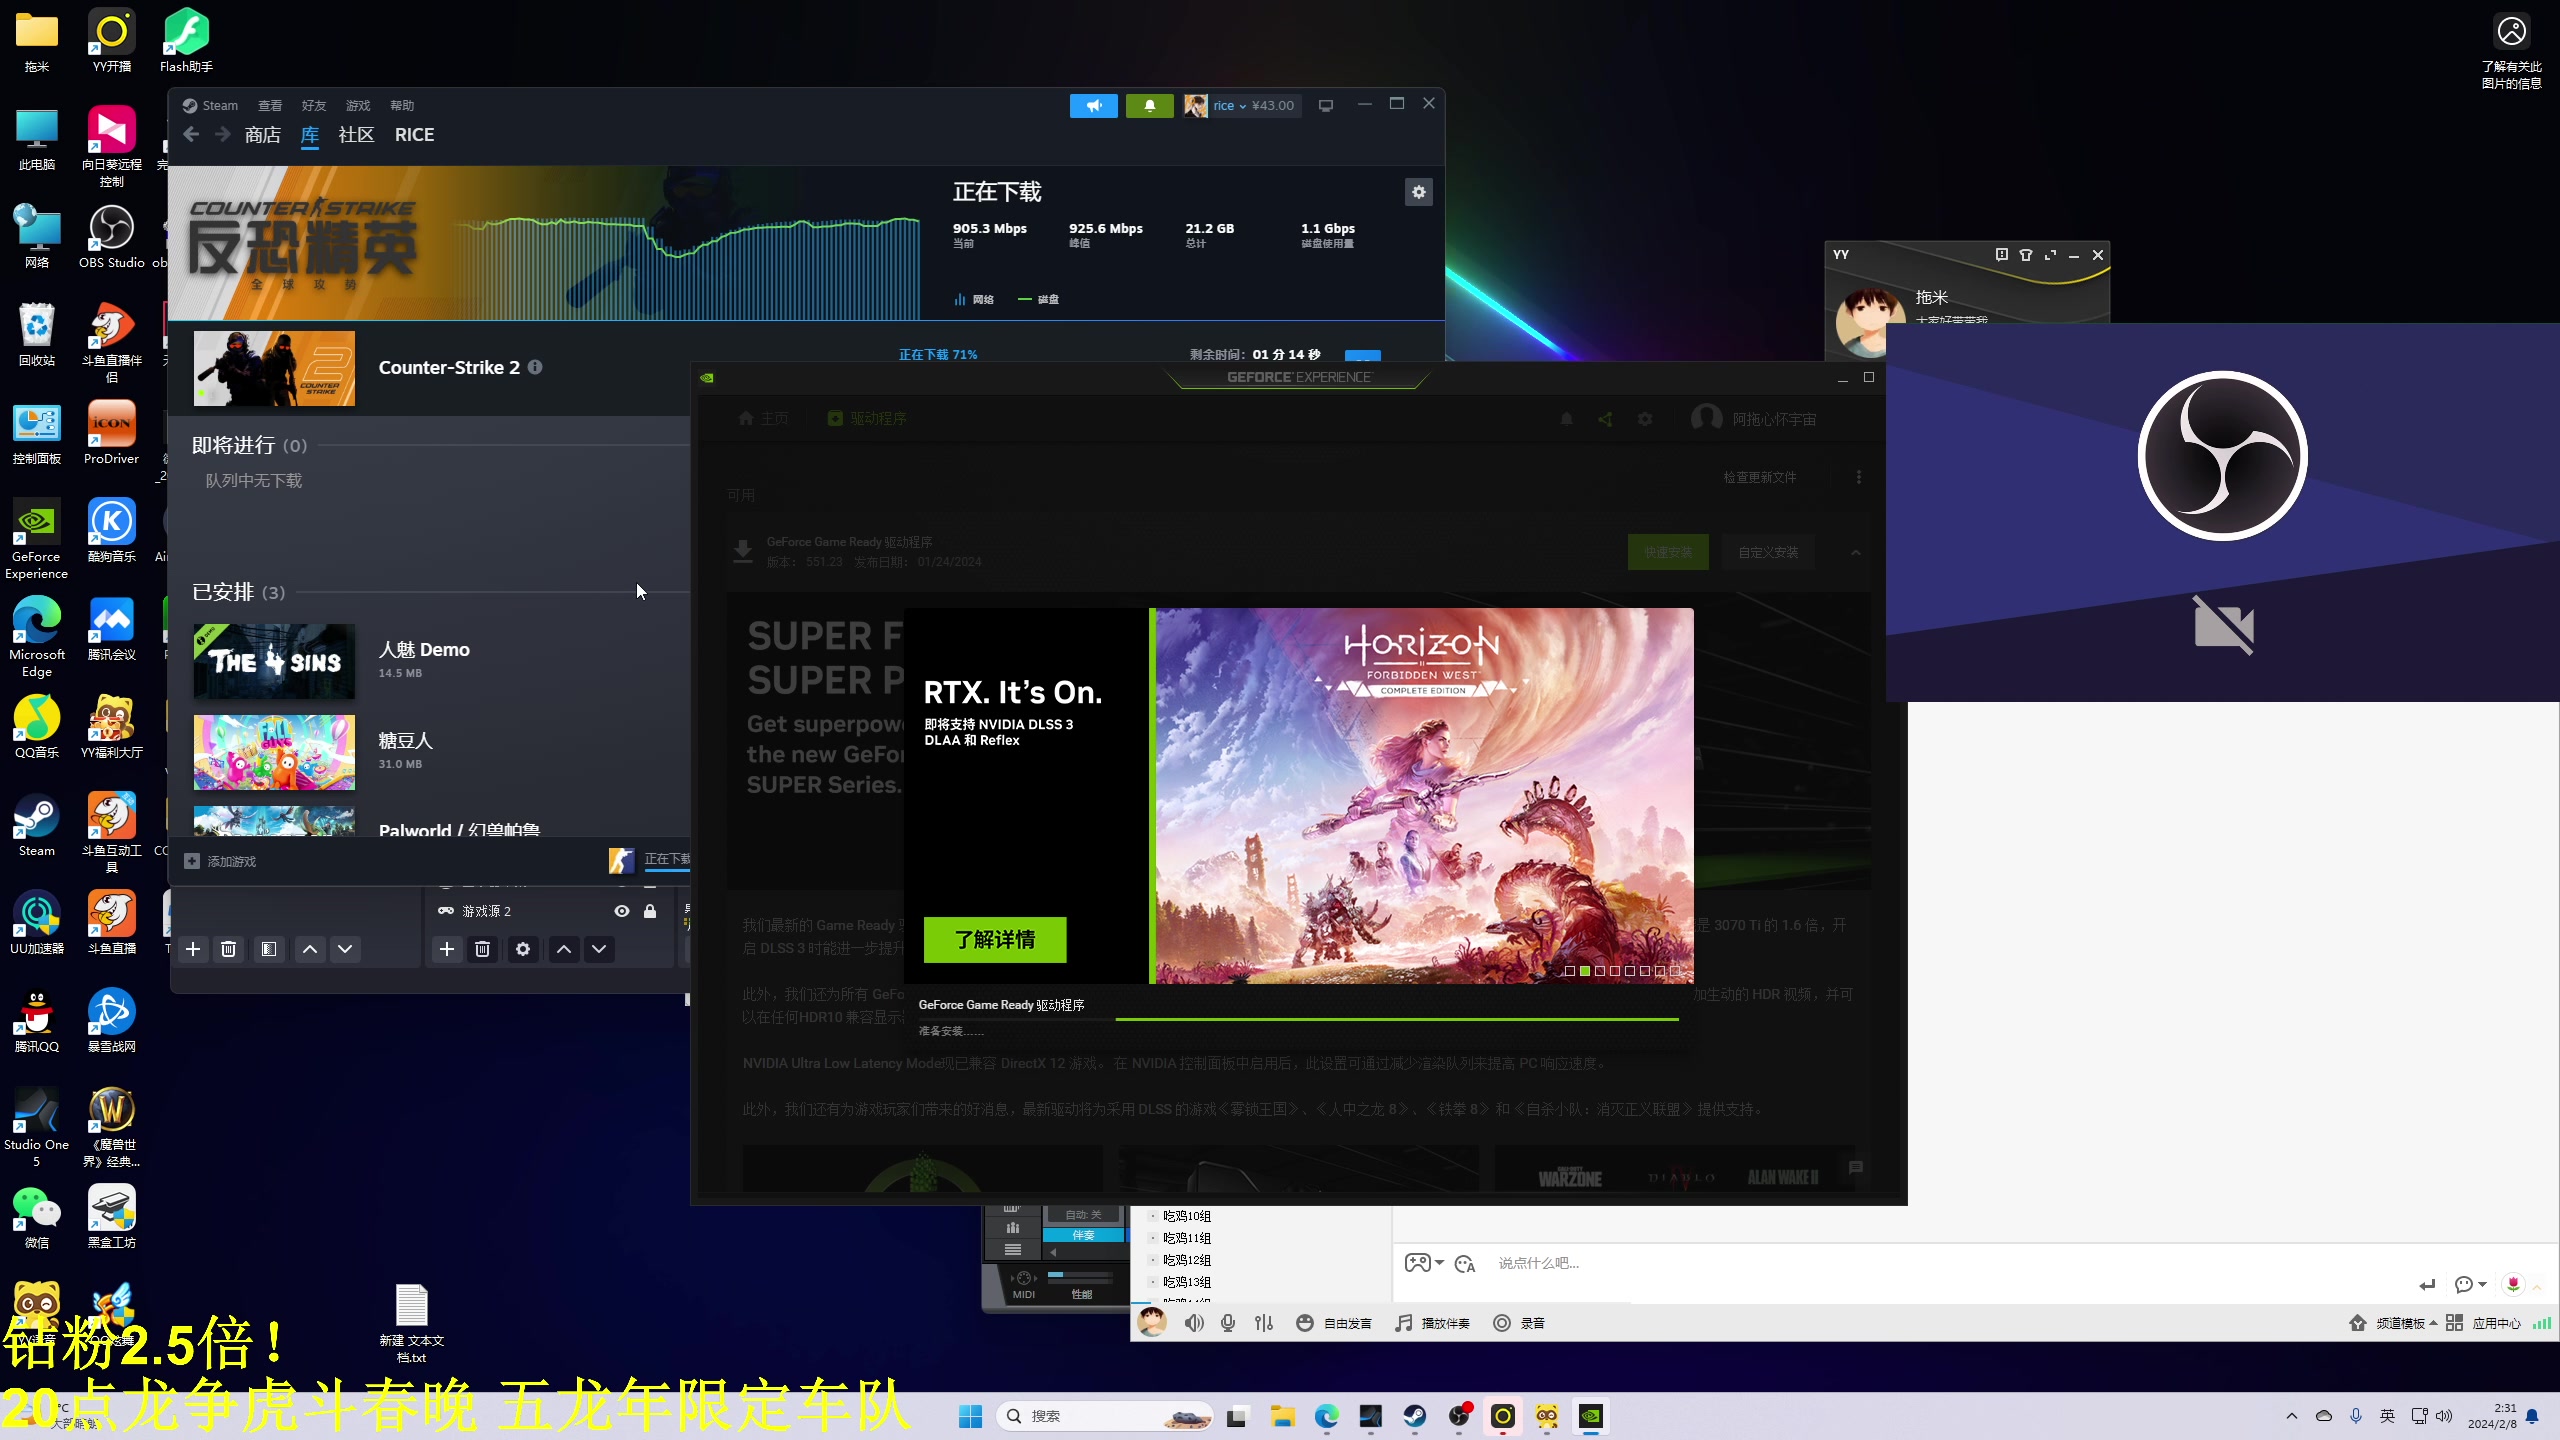The width and height of the screenshot is (2560, 1440).
Task: Click Counter-Strike 2 info icon
Action: tap(535, 367)
